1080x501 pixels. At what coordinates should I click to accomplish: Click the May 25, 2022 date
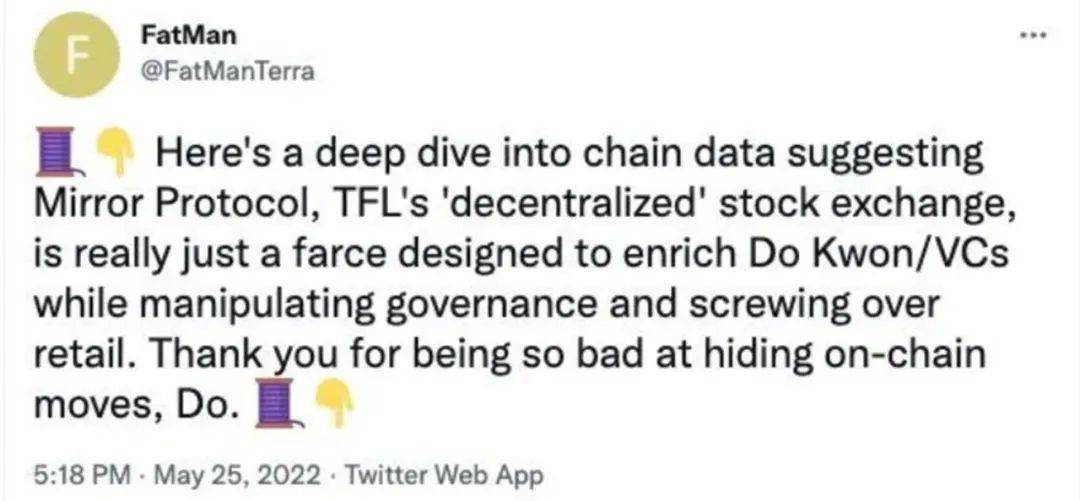pyautogui.click(x=231, y=475)
